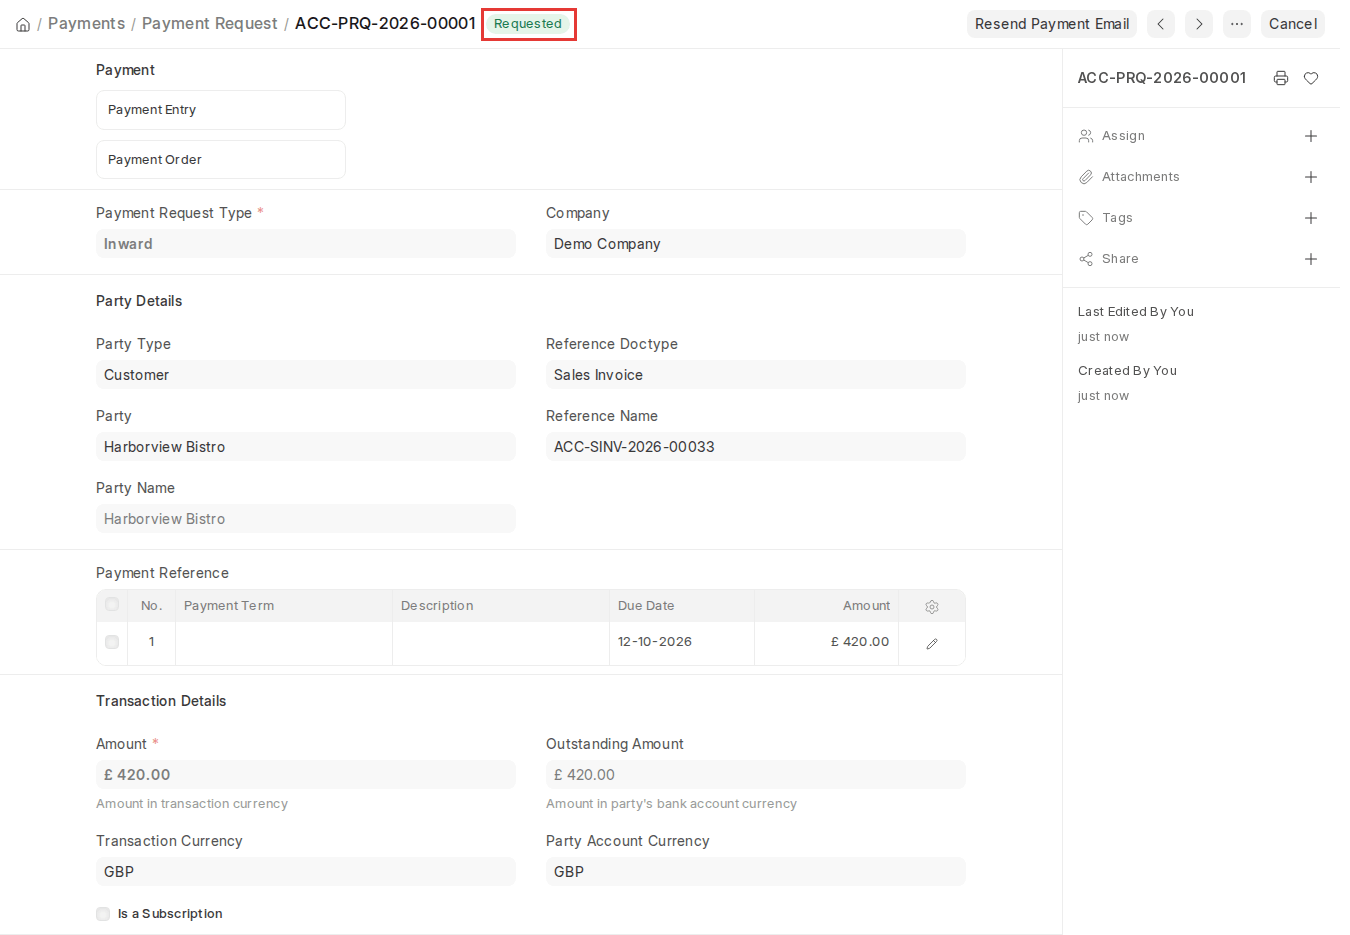Click Resend Payment Email button

tap(1052, 24)
